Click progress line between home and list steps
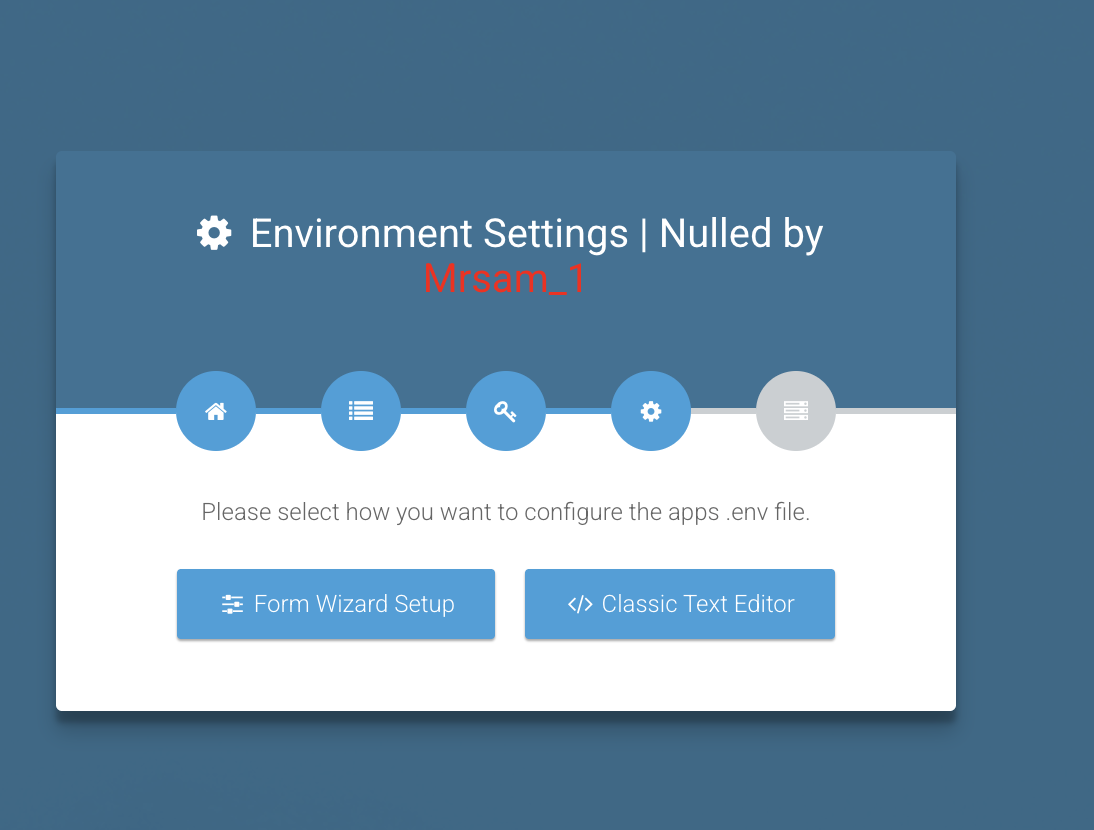The height and width of the screenshot is (830, 1094). click(288, 411)
